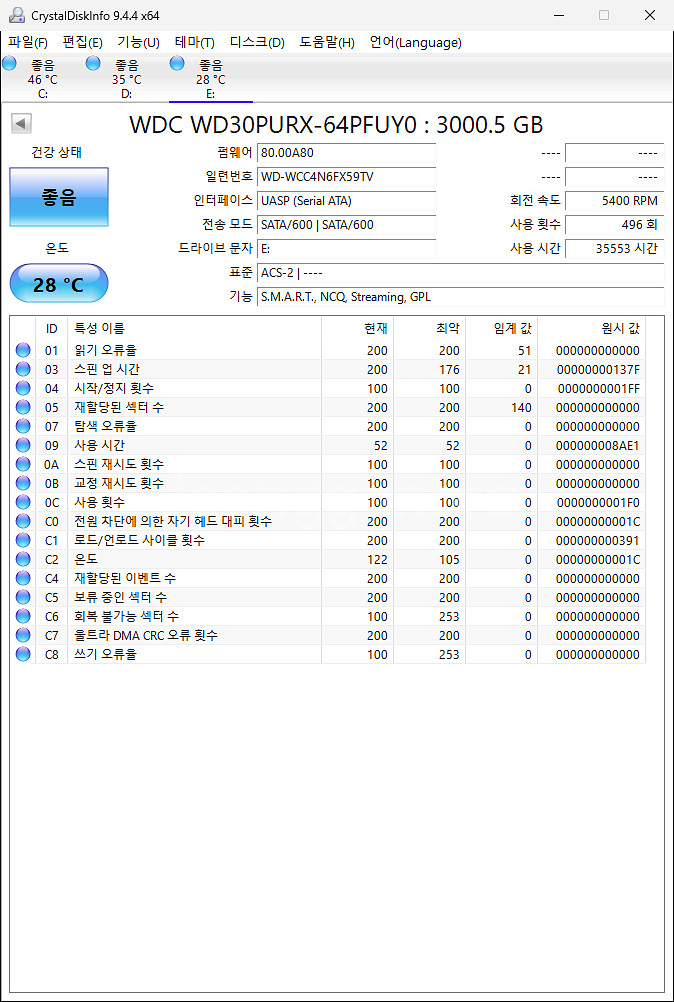Click the rotation rate field 5400 RPM
The height and width of the screenshot is (1002, 674).
(x=615, y=201)
